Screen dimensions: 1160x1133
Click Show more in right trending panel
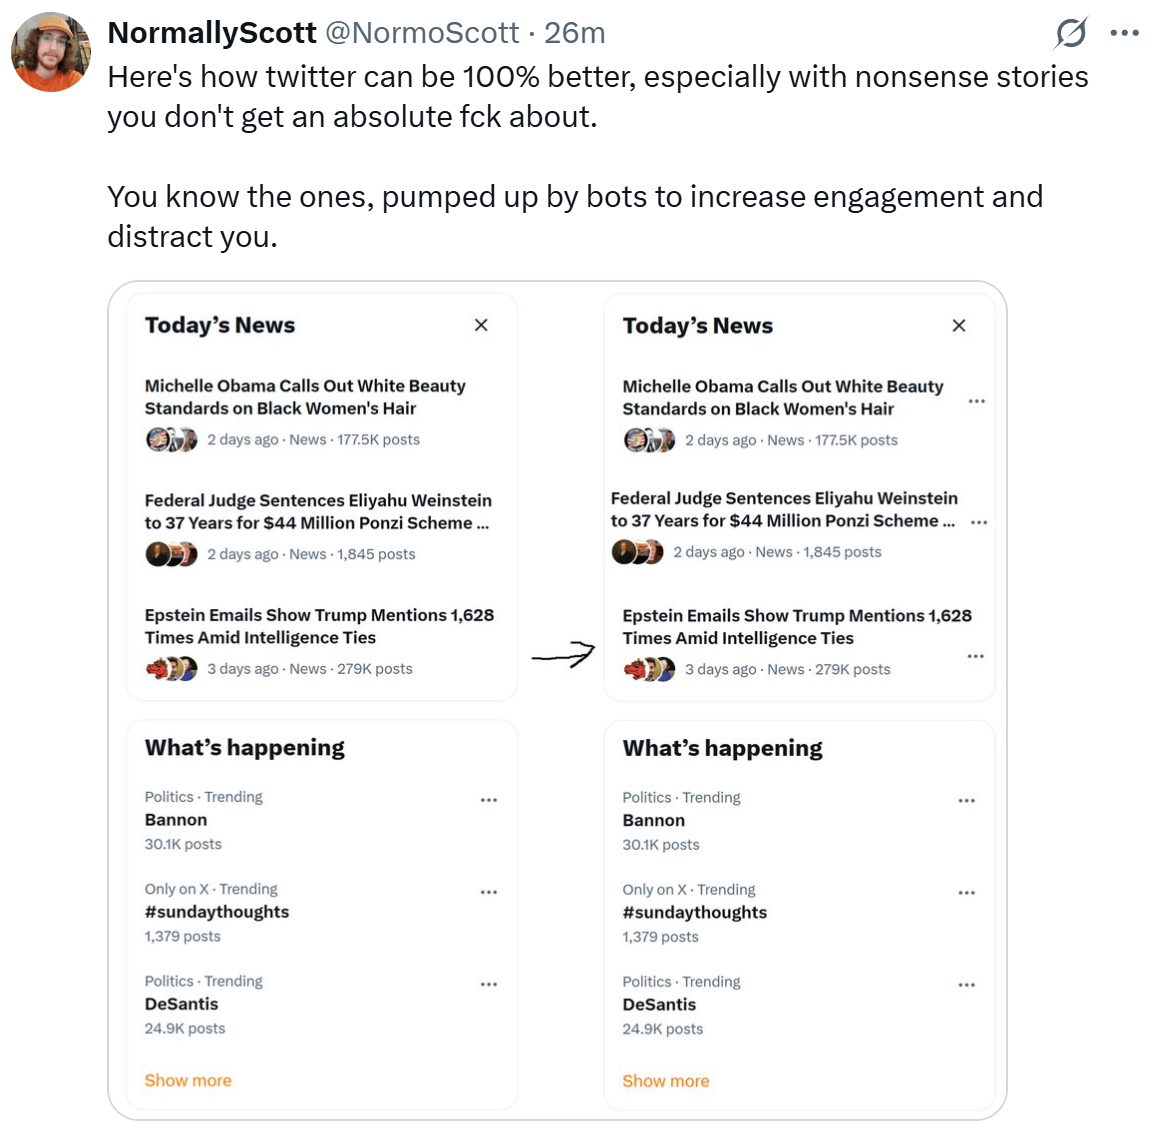pyautogui.click(x=666, y=1081)
